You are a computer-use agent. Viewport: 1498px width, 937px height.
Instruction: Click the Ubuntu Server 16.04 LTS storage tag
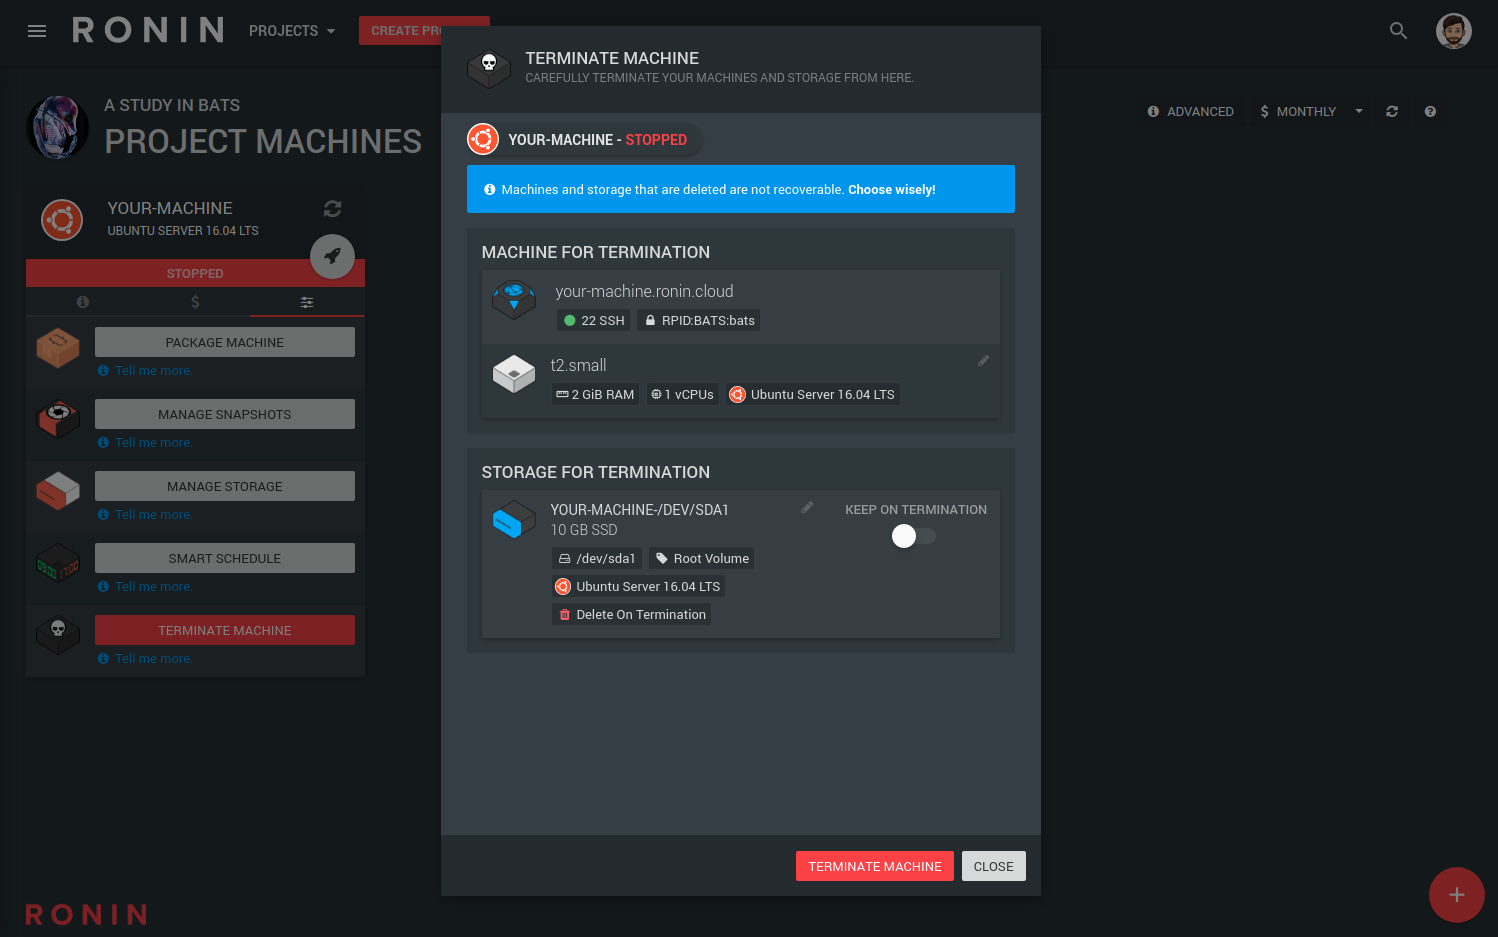(x=638, y=587)
